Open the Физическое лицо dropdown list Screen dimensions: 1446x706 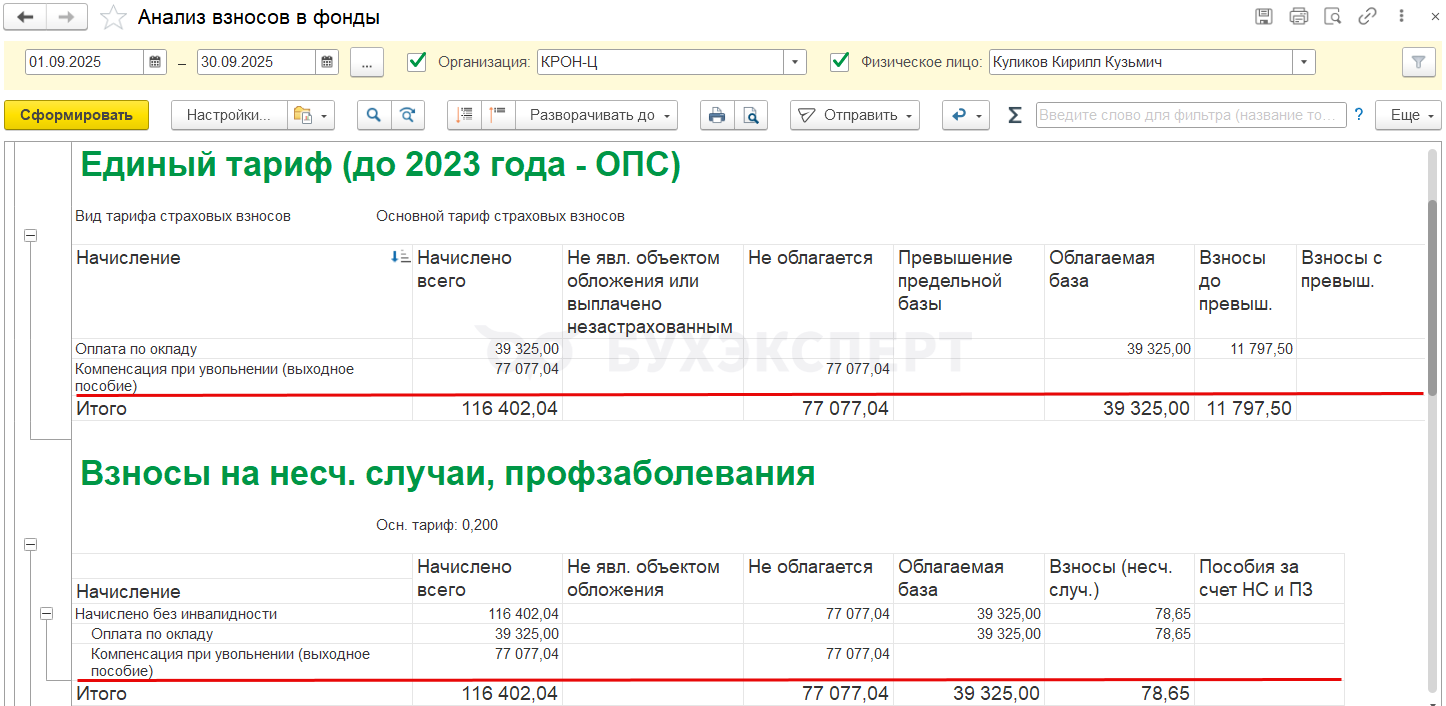pos(1304,62)
